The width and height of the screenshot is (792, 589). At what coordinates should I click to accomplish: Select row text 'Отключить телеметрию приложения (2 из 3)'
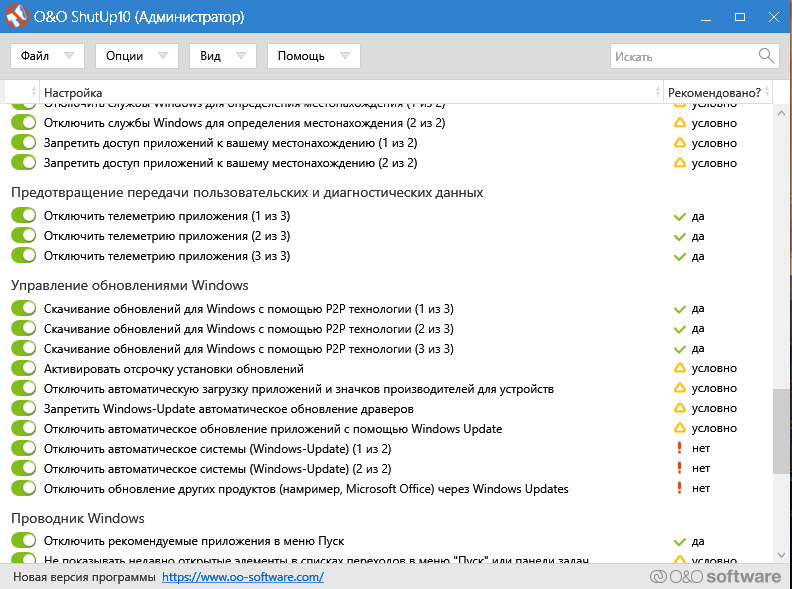[x=167, y=236]
